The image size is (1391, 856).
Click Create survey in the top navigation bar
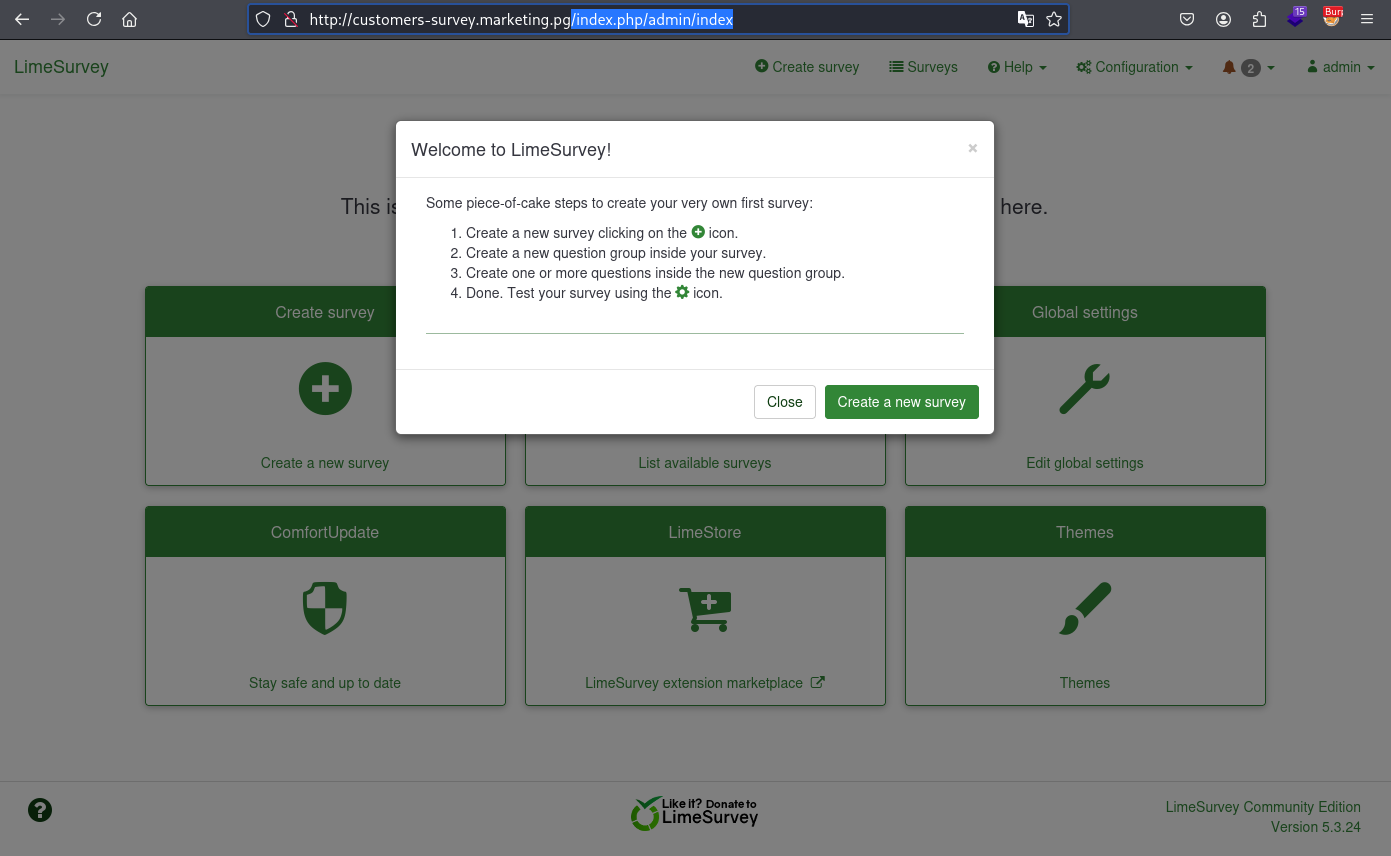pos(807,67)
